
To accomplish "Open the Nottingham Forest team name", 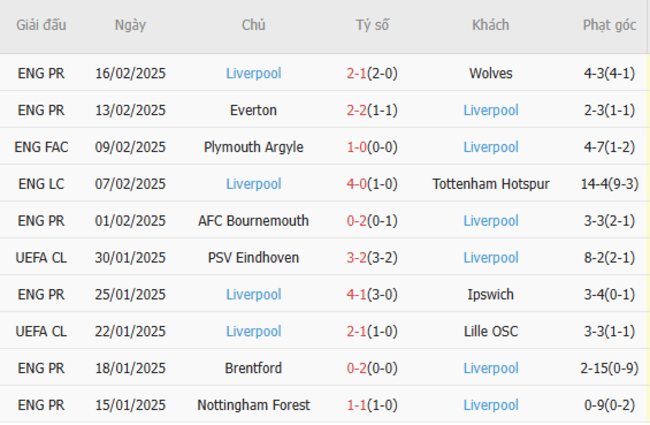I will pyautogui.click(x=253, y=406).
